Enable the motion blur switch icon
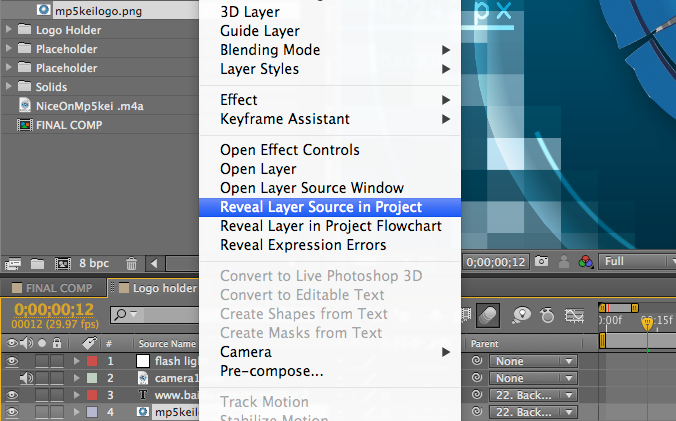Viewport: 676px width, 421px height. pos(490,315)
